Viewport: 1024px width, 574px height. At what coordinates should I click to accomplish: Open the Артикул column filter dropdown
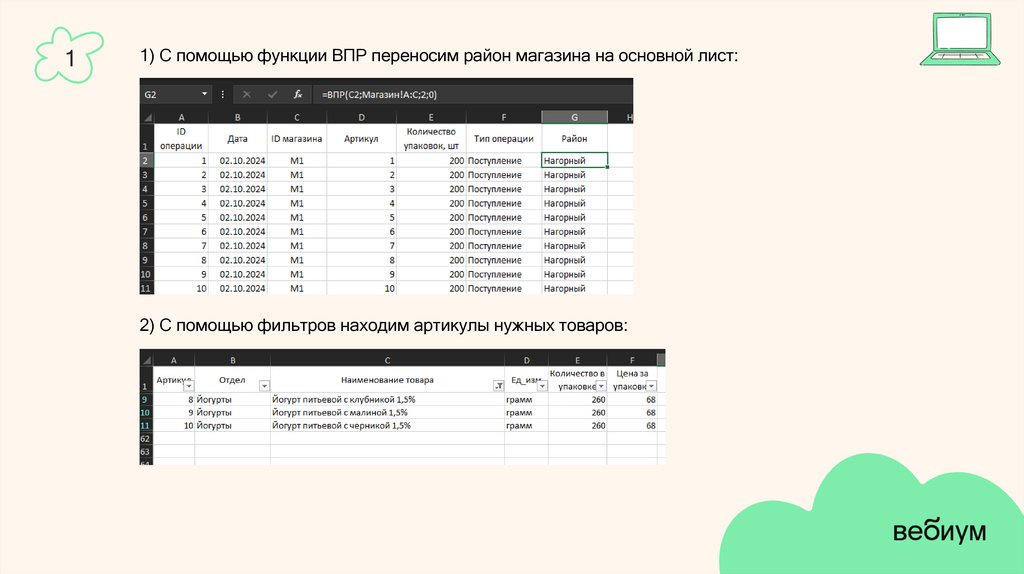point(189,386)
